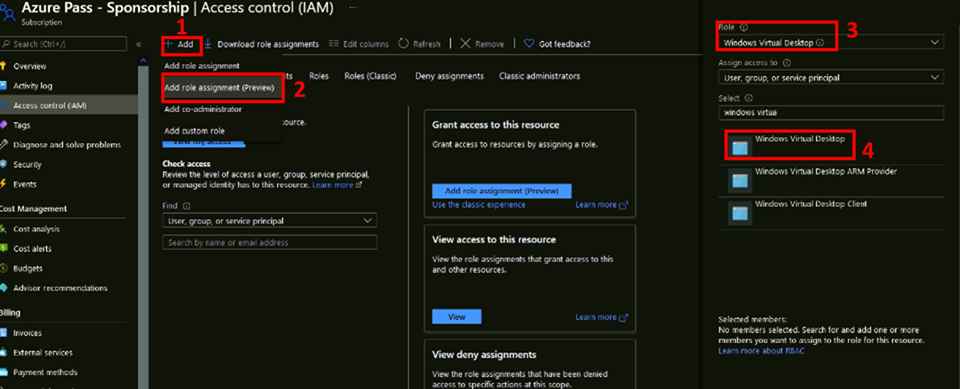Open Diagnose and solve problems wrench icon
The image size is (960, 389).
tap(3, 145)
